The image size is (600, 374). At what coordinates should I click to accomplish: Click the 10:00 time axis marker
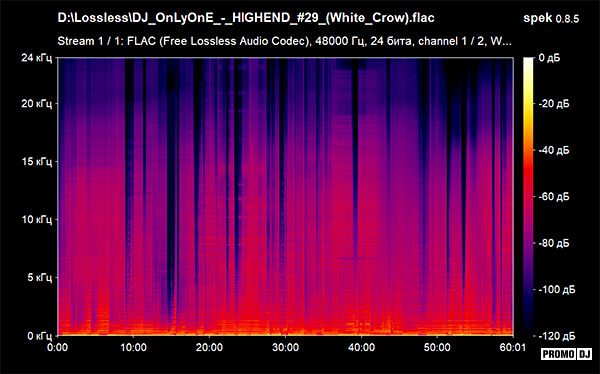[x=133, y=348]
